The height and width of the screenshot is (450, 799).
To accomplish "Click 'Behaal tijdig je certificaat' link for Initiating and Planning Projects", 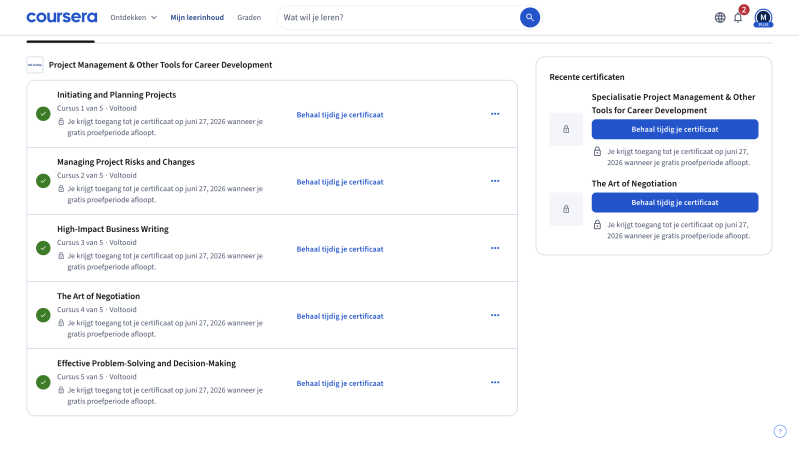I will click(x=340, y=115).
